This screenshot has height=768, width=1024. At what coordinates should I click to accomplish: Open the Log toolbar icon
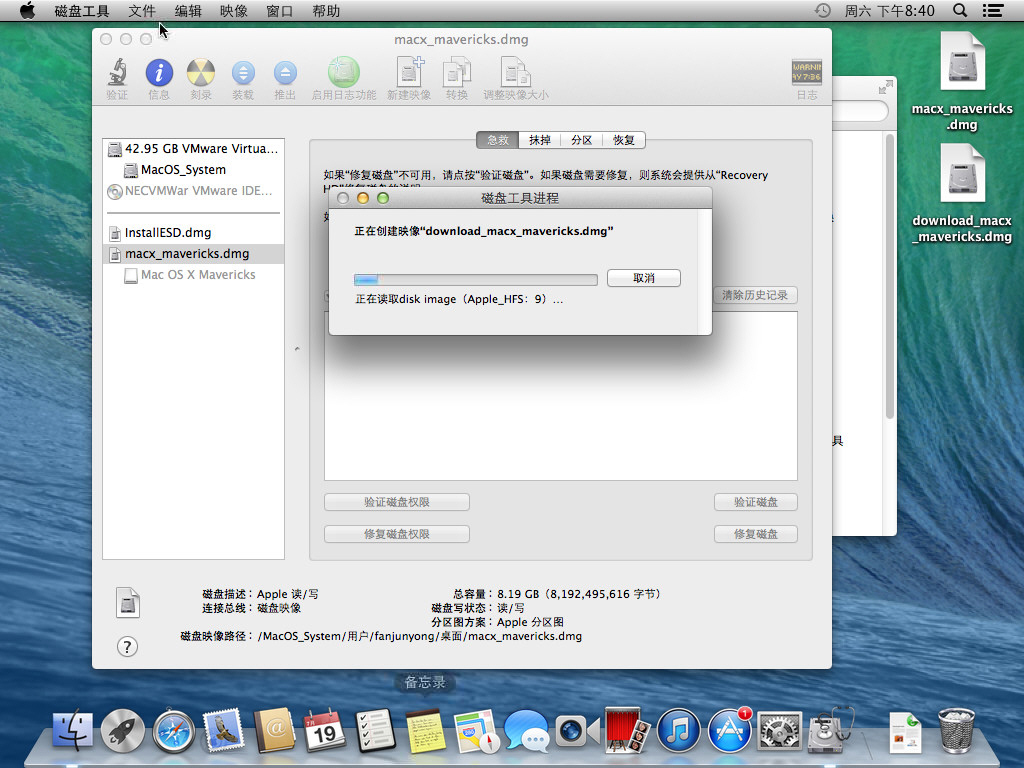[807, 72]
